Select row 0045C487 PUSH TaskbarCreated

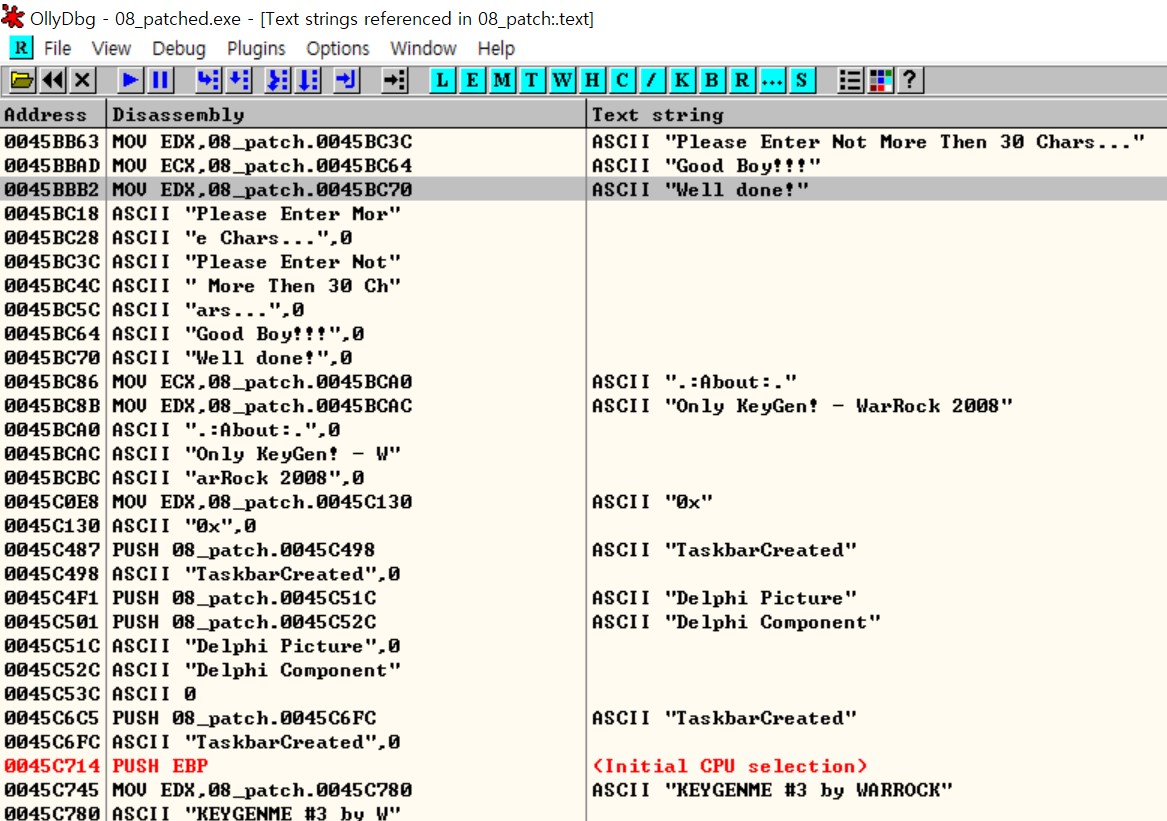584,549
